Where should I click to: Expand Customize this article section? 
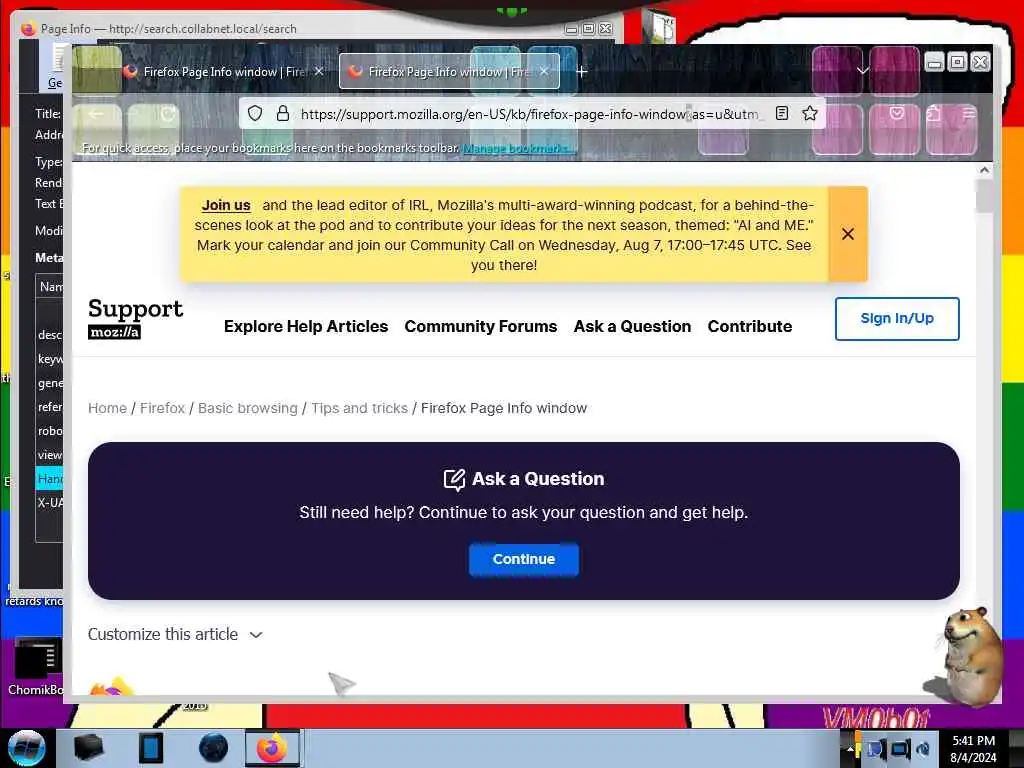175,634
